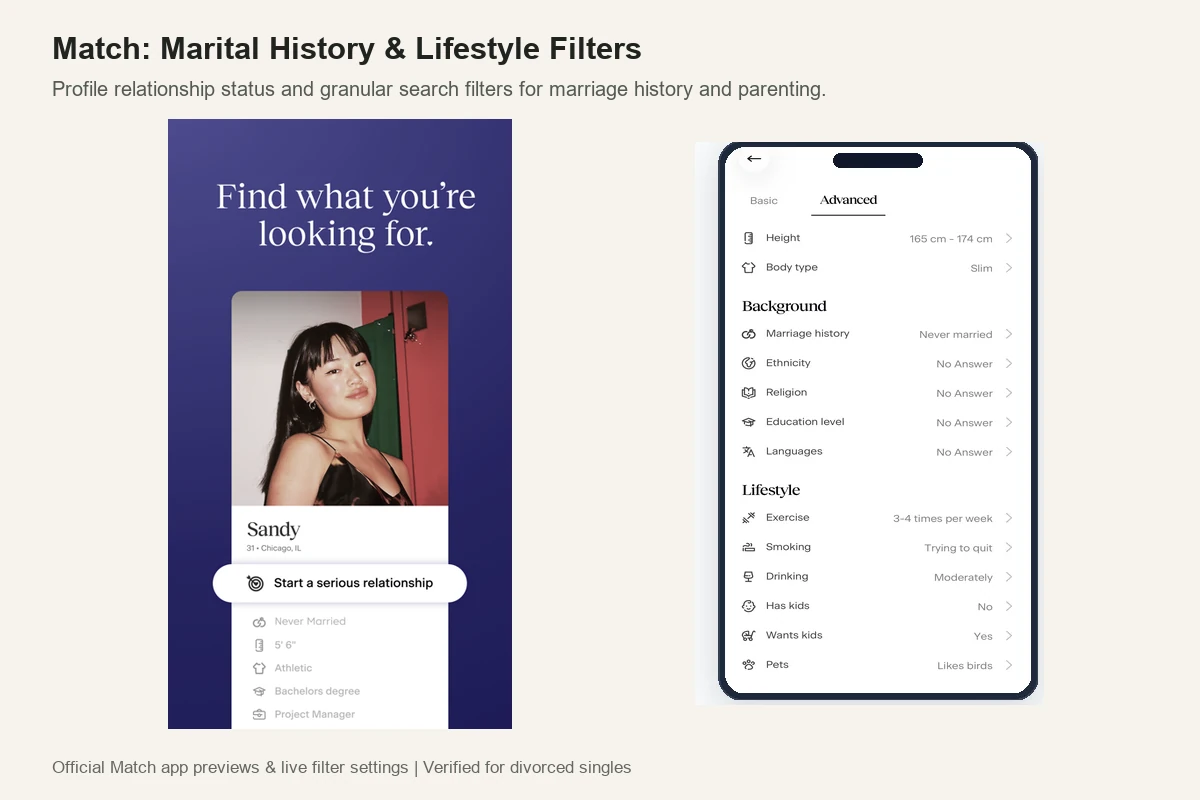Open Wants kids filter via its chevron
1200x800 pixels.
(x=1009, y=636)
